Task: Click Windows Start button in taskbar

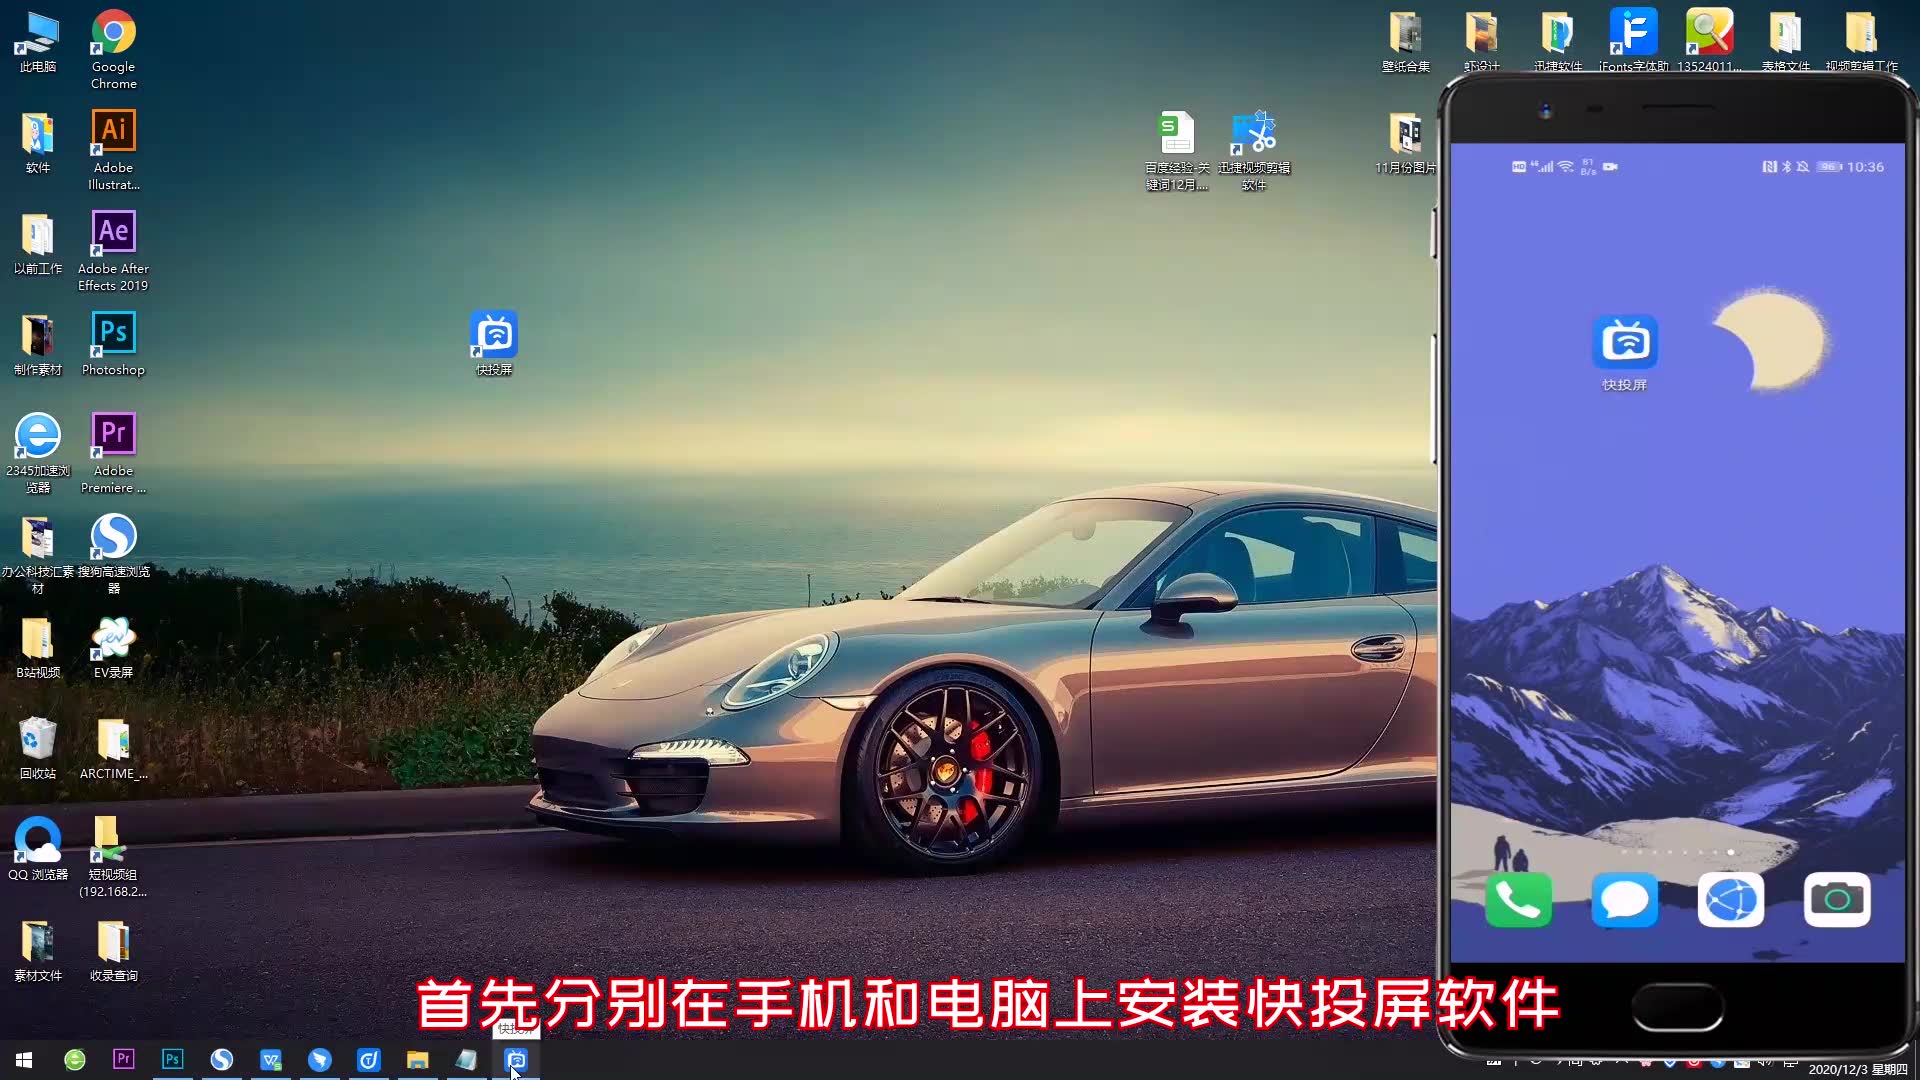Action: pos(24,1060)
